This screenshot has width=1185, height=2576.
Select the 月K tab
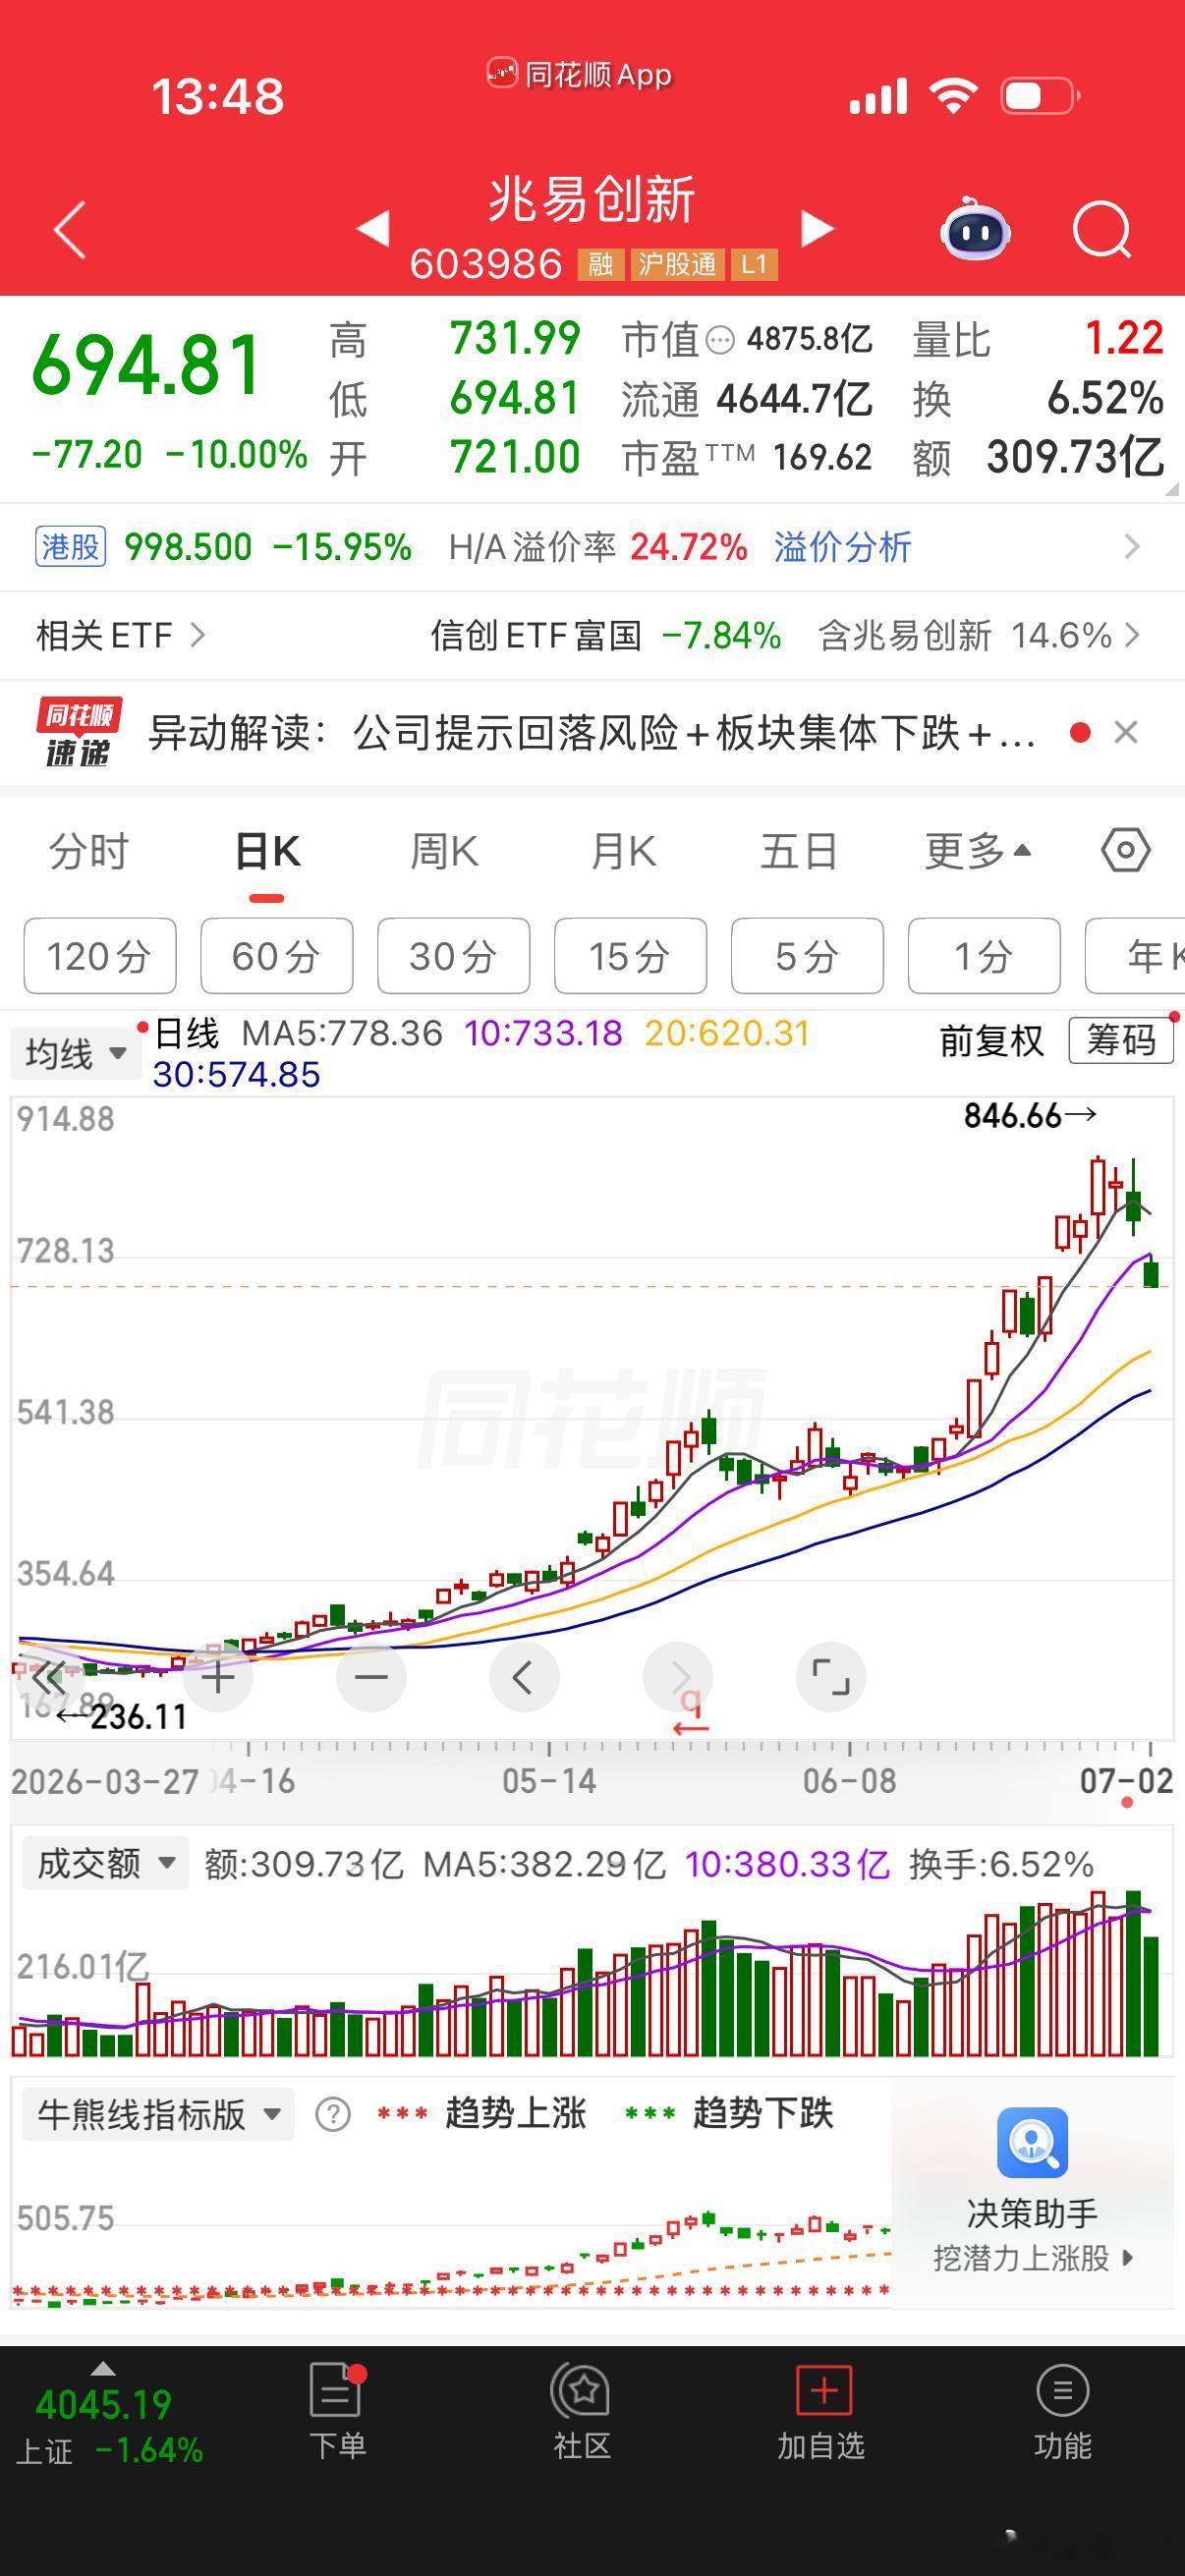[x=623, y=852]
